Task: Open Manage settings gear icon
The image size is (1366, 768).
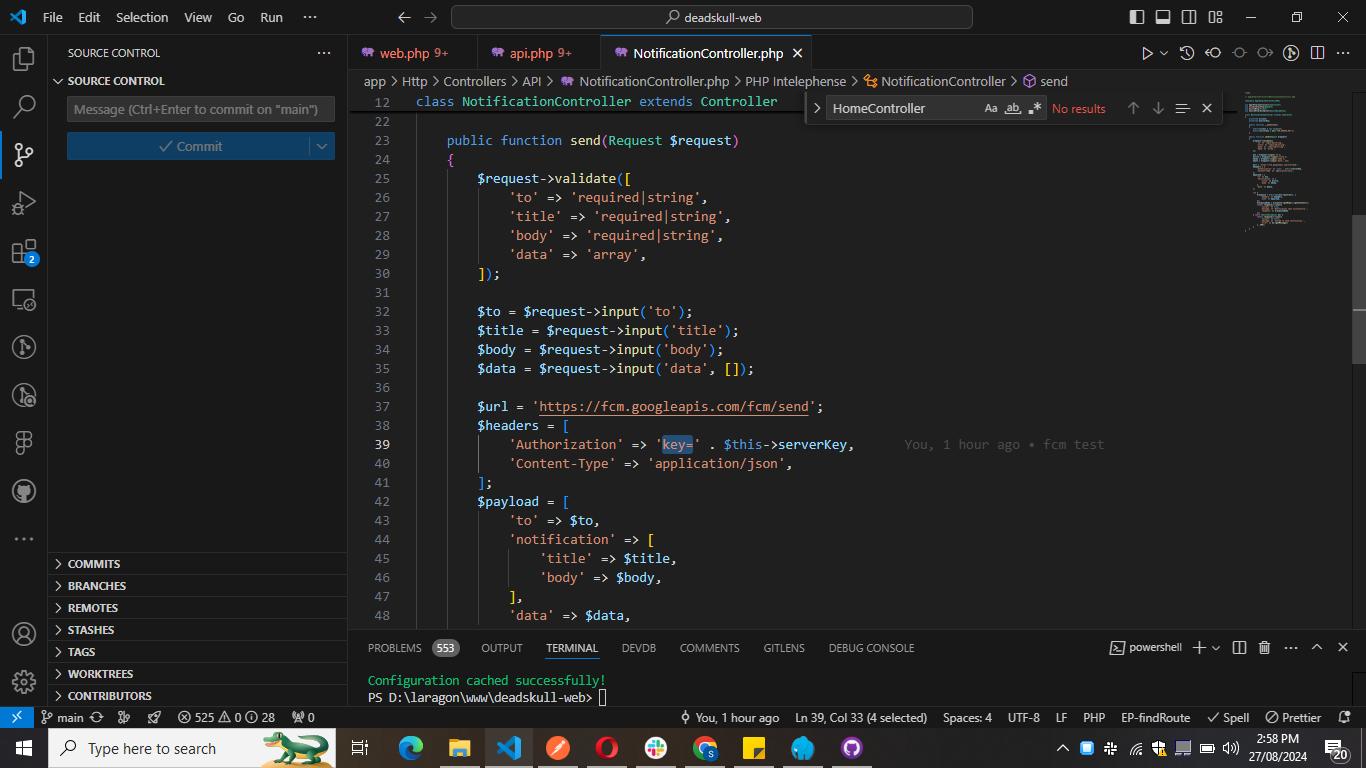Action: click(24, 682)
